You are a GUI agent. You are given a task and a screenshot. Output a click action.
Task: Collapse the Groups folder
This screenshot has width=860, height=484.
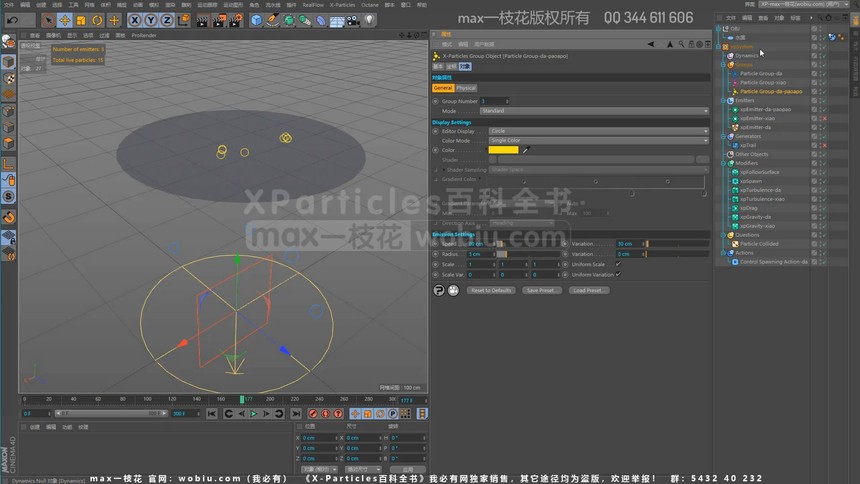click(x=723, y=65)
